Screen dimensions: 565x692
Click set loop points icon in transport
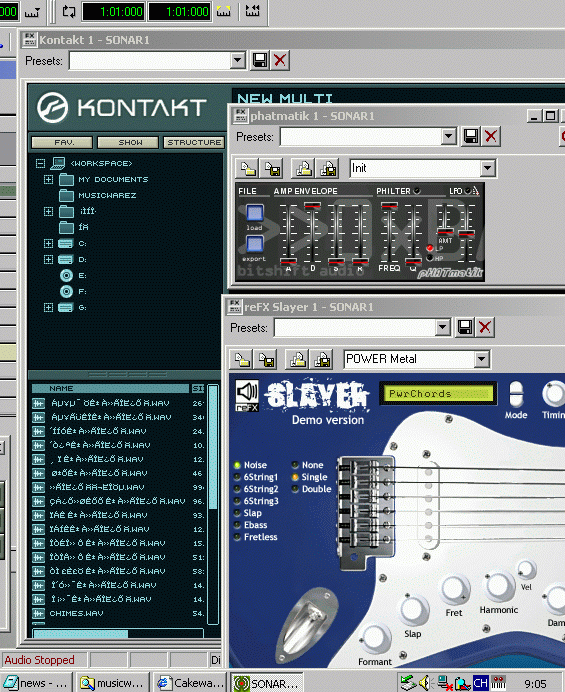(223, 11)
